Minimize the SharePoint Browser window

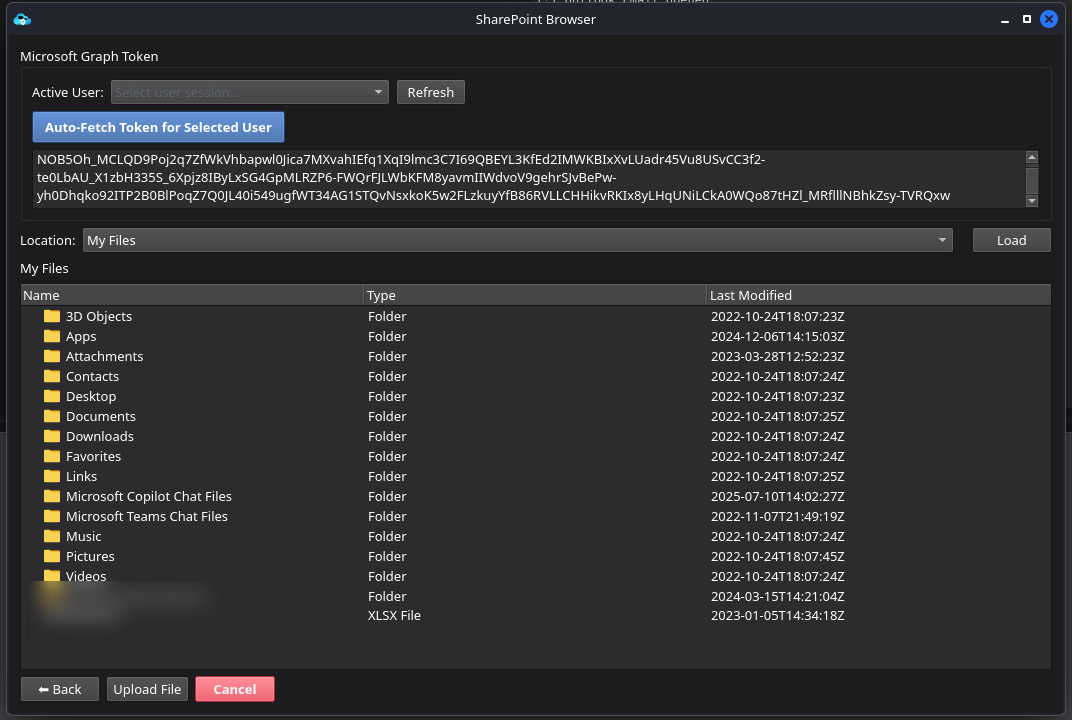pyautogui.click(x=1004, y=20)
